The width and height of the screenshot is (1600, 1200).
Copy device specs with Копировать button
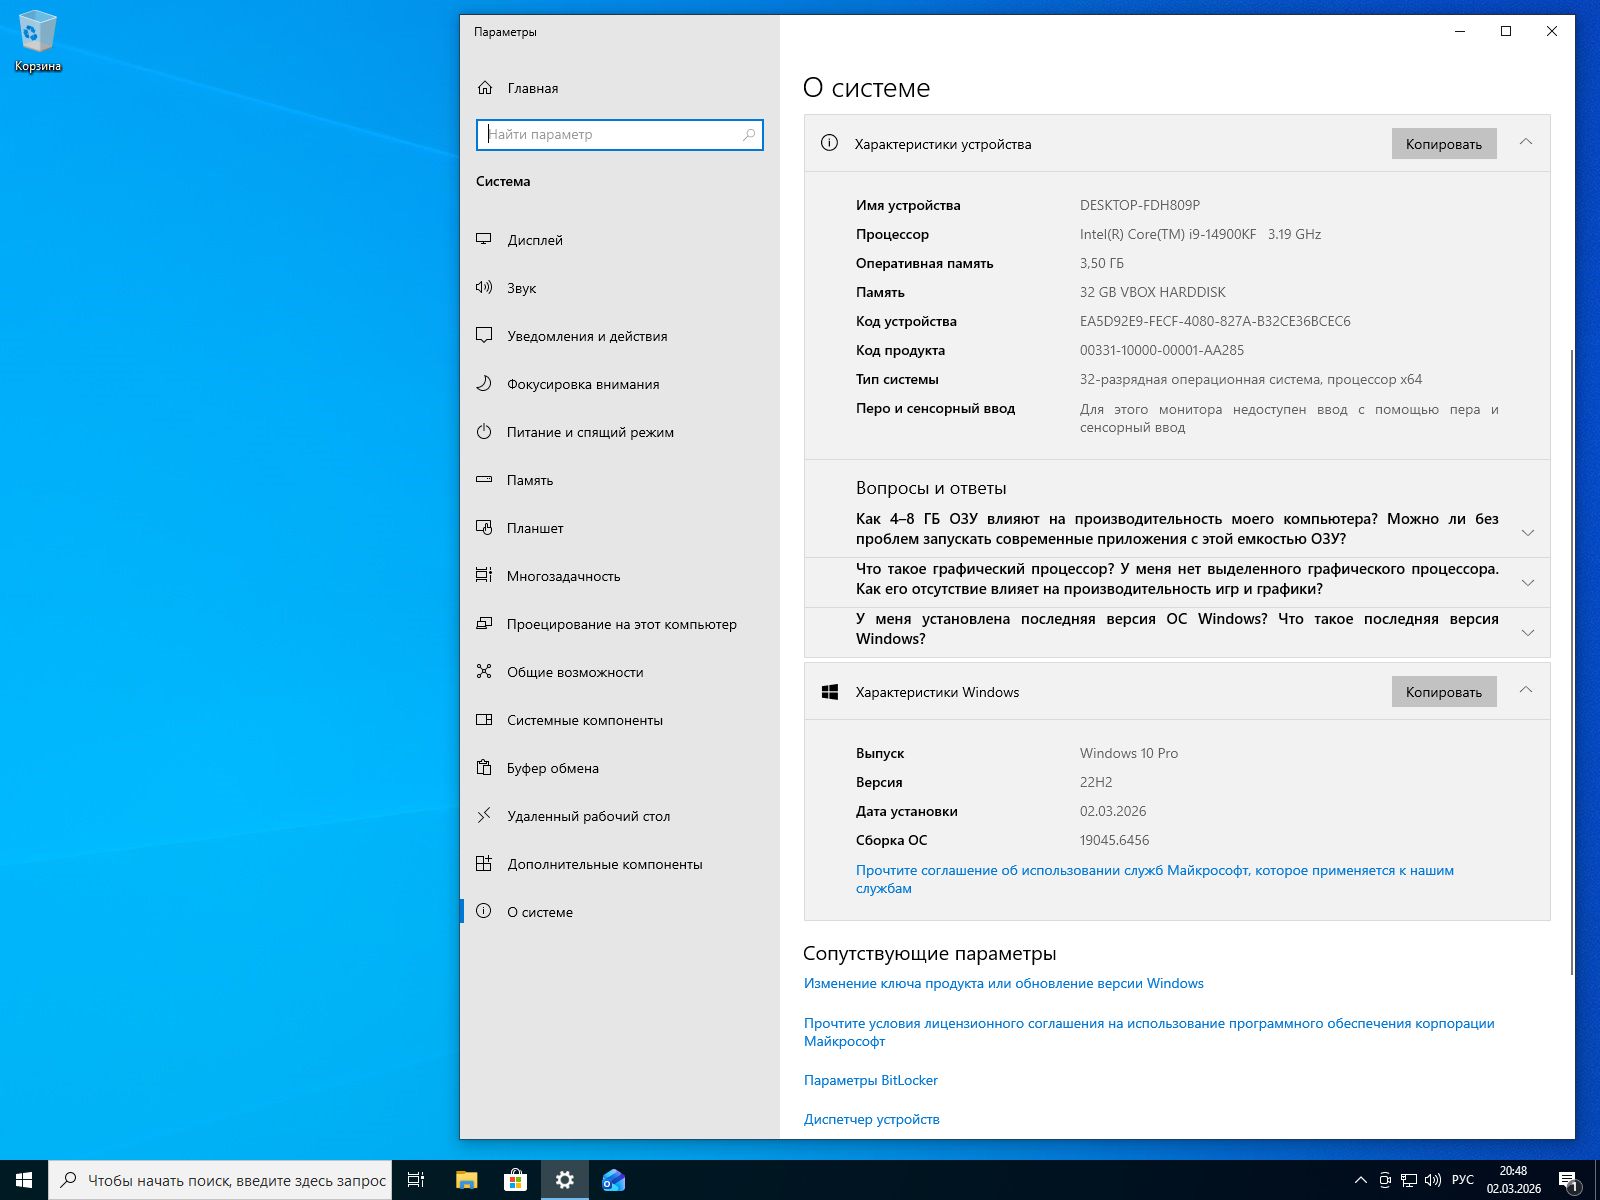pyautogui.click(x=1443, y=143)
